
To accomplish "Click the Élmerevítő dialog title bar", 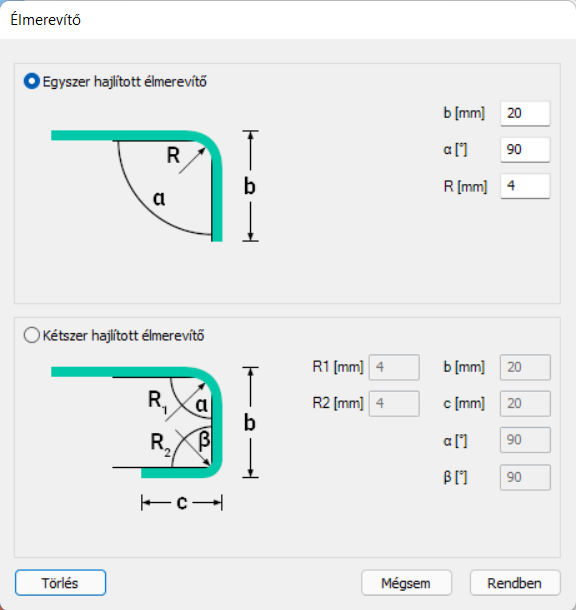I will (288, 19).
